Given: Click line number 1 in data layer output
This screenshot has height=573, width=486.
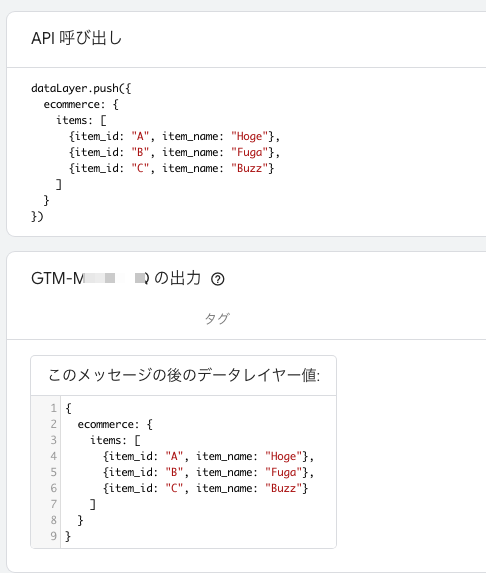Looking at the screenshot, I should (54, 408).
